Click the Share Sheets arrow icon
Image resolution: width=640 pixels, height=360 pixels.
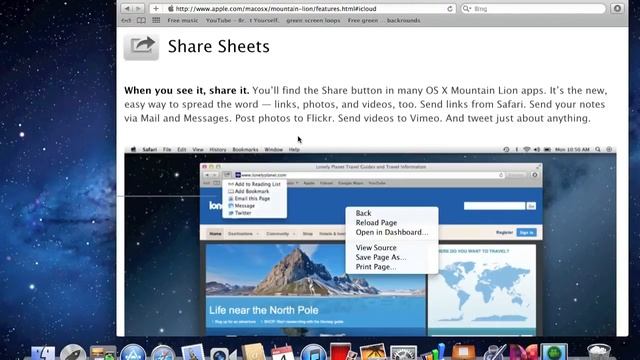point(141,47)
